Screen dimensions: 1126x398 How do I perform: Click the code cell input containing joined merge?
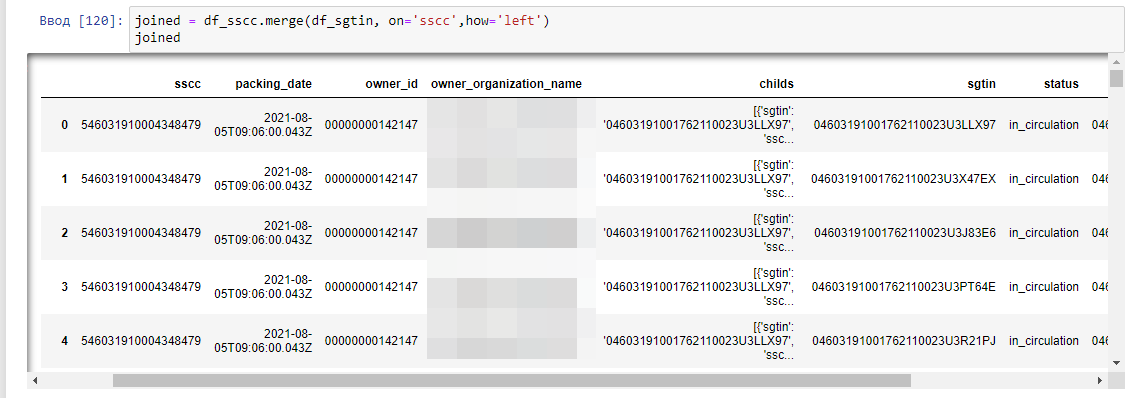(x=627, y=29)
